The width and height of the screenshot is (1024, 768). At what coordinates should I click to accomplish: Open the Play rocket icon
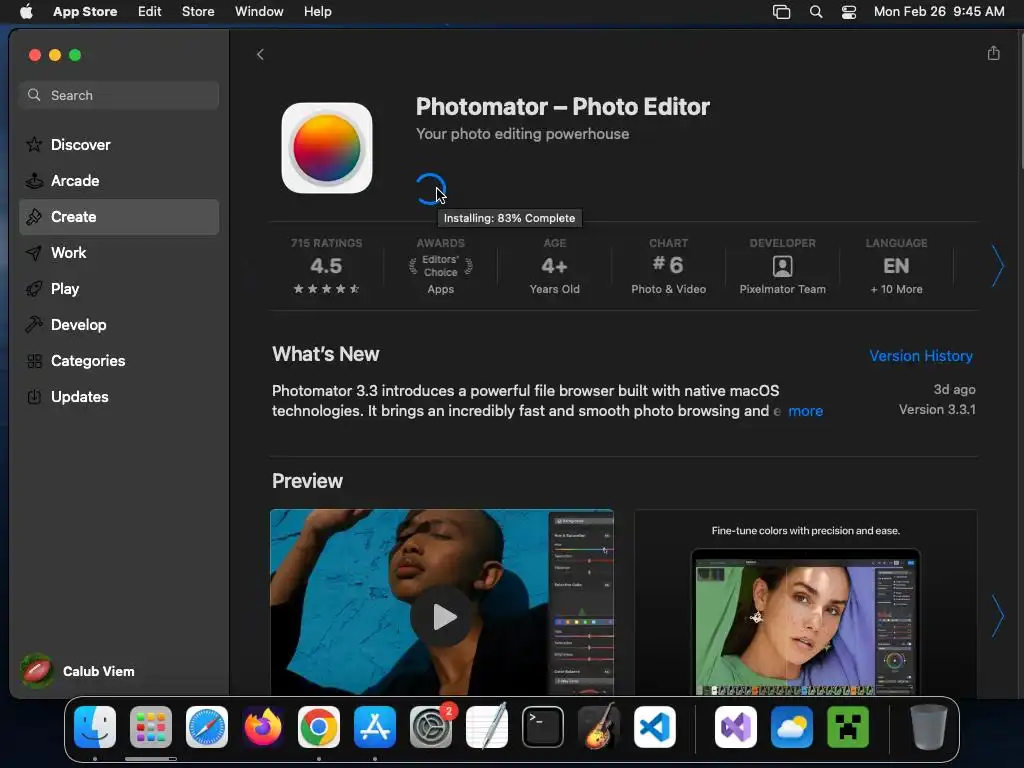coord(34,289)
